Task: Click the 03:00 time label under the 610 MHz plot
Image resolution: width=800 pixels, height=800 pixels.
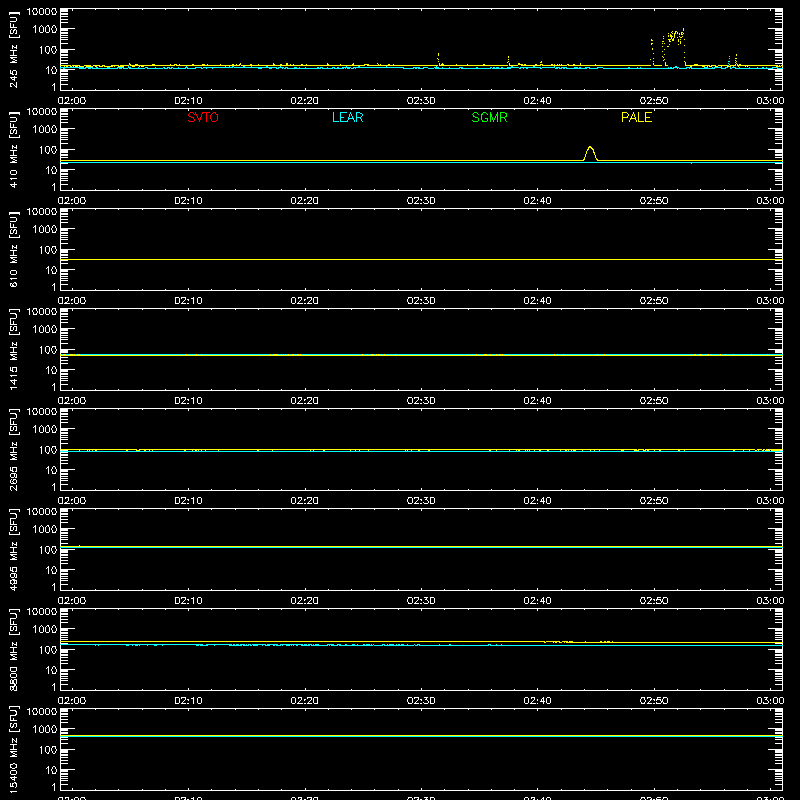Action: tap(770, 301)
